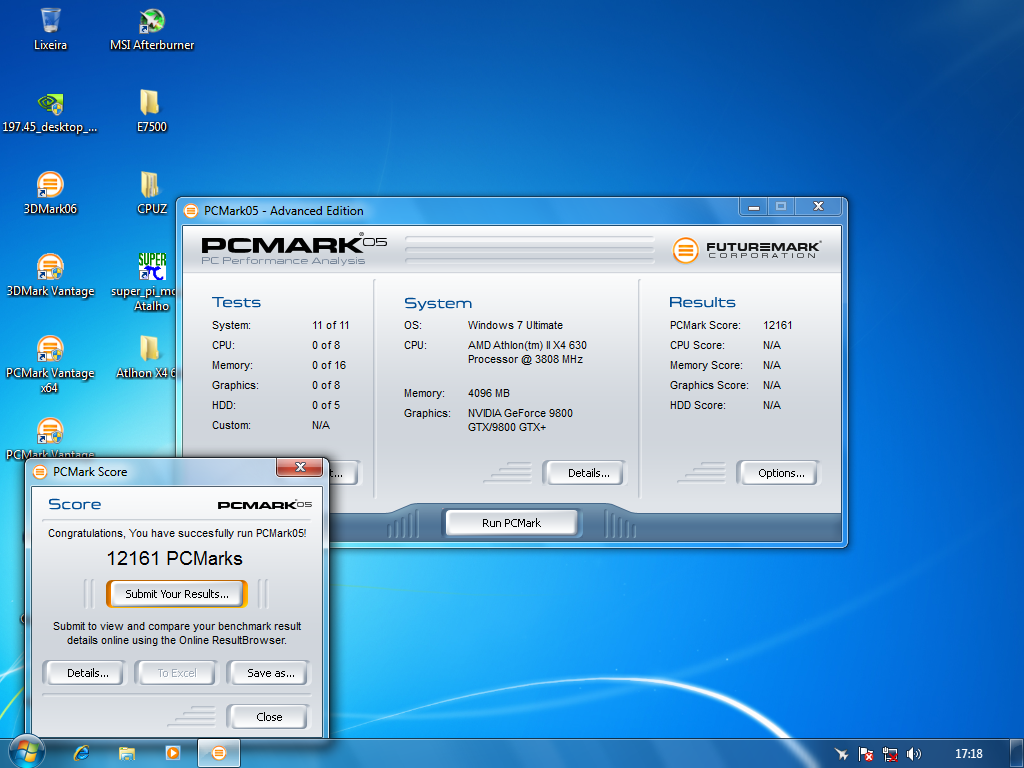Close PCMark Score dialog with red X
This screenshot has height=768, width=1024.
tap(300, 466)
